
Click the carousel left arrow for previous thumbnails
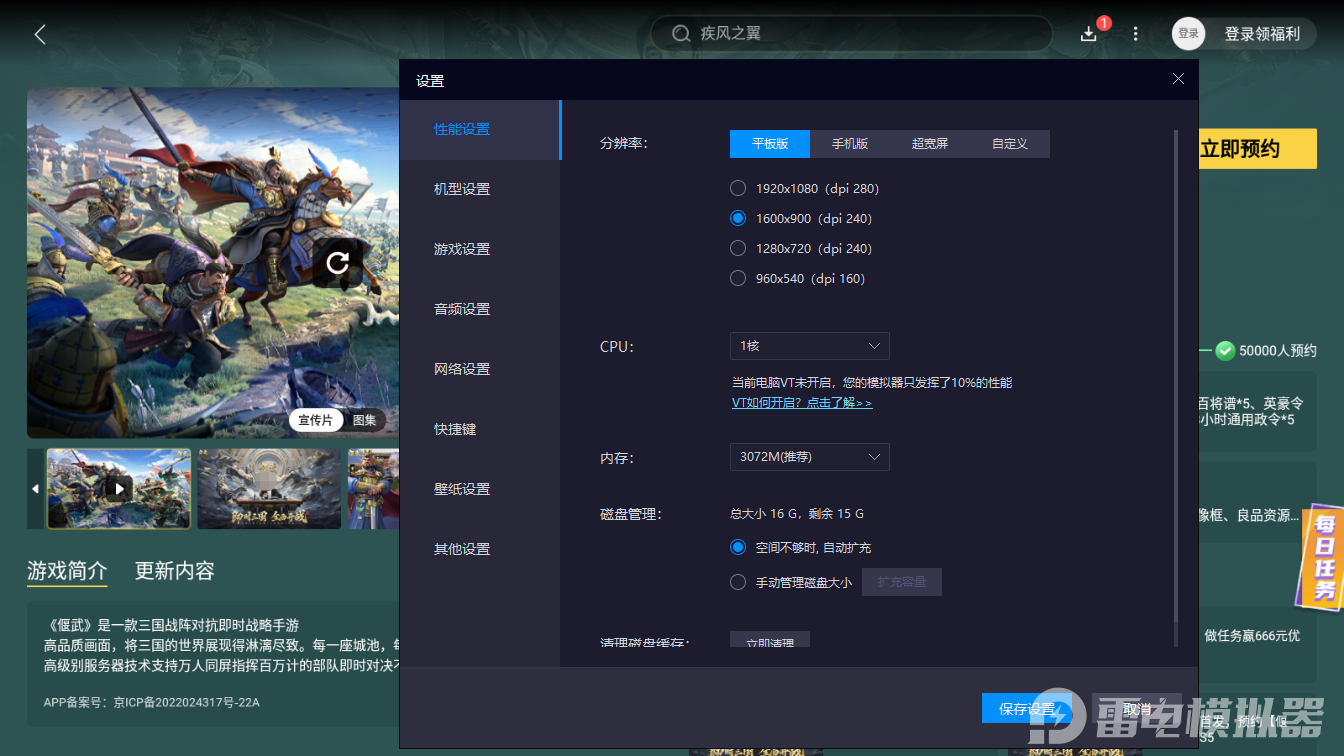(x=34, y=488)
